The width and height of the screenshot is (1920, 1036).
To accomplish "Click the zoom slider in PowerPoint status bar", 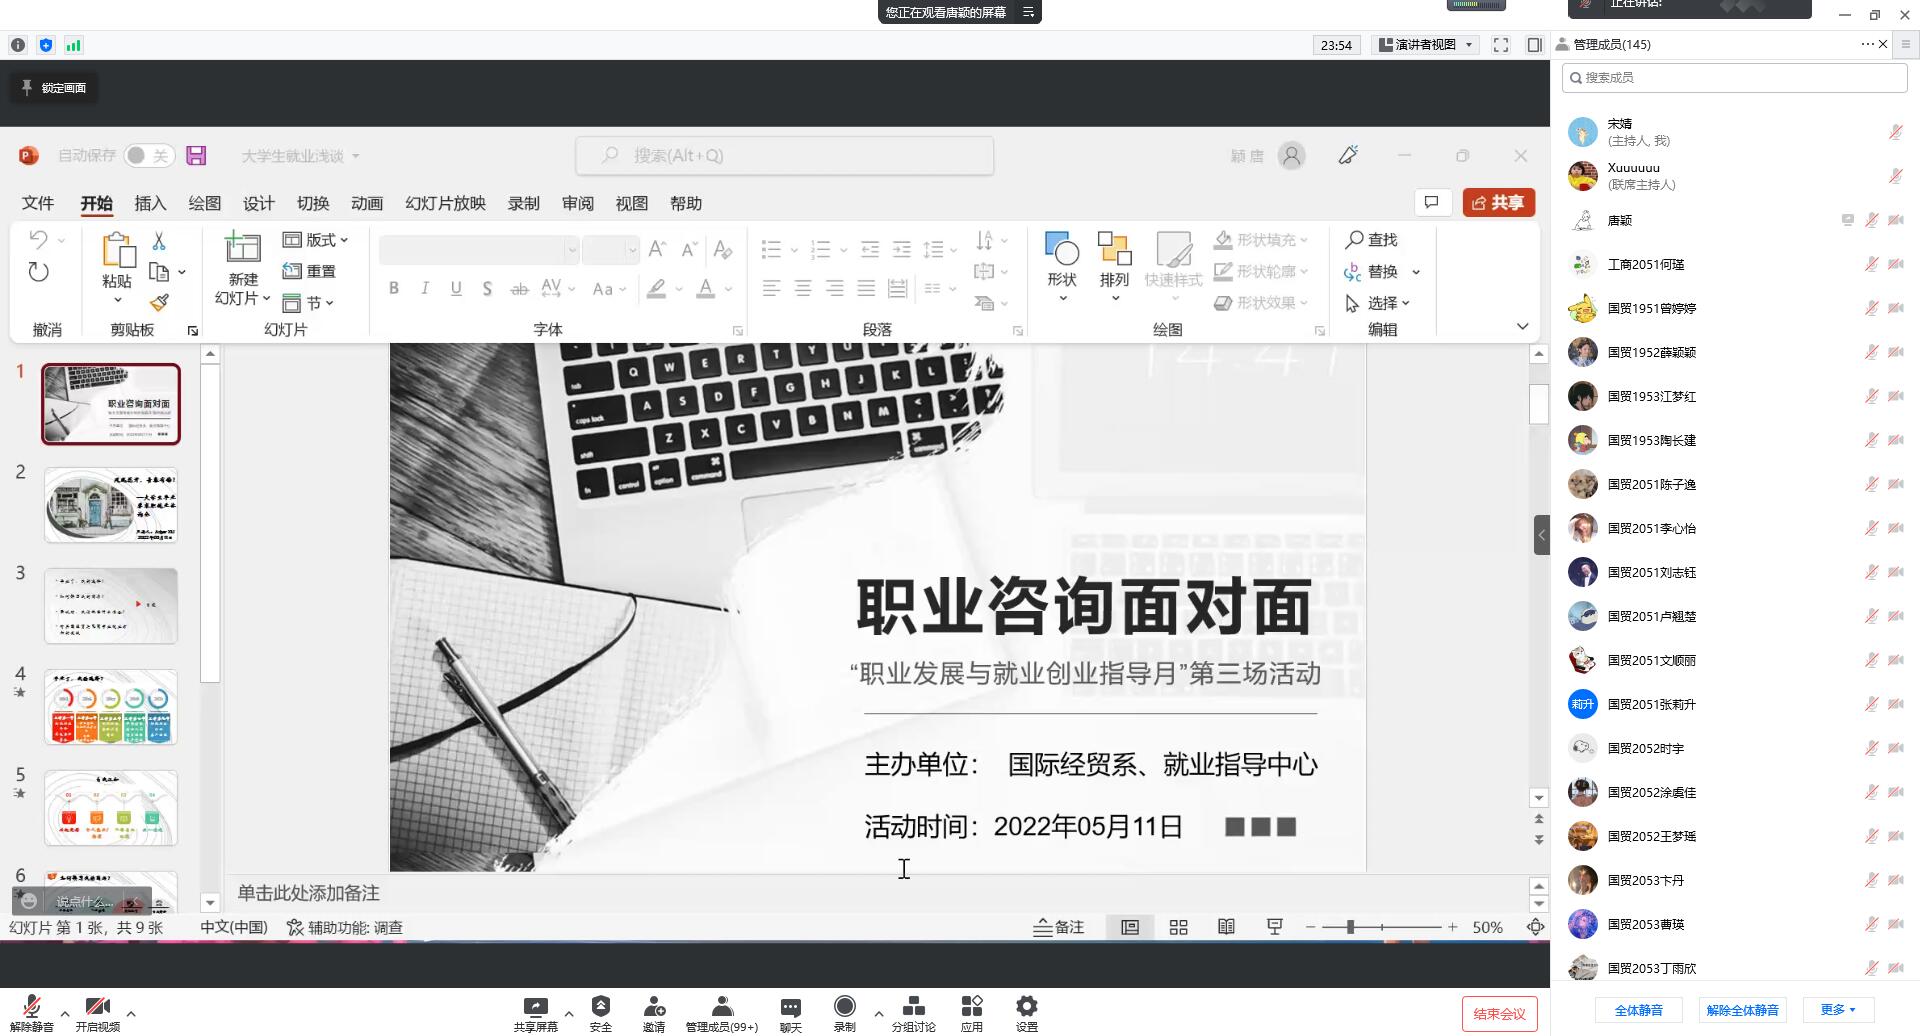I will point(1350,928).
